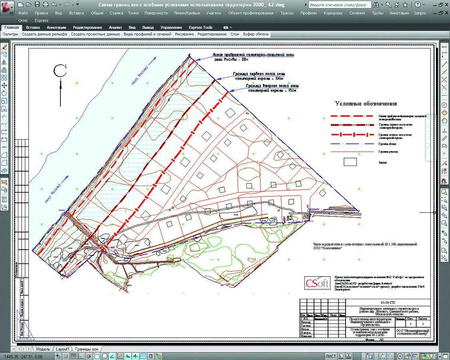The height and width of the screenshot is (360, 450).
Task: Expand the quick access toolbar customize arrow
Action: pyautogui.click(x=78, y=5)
